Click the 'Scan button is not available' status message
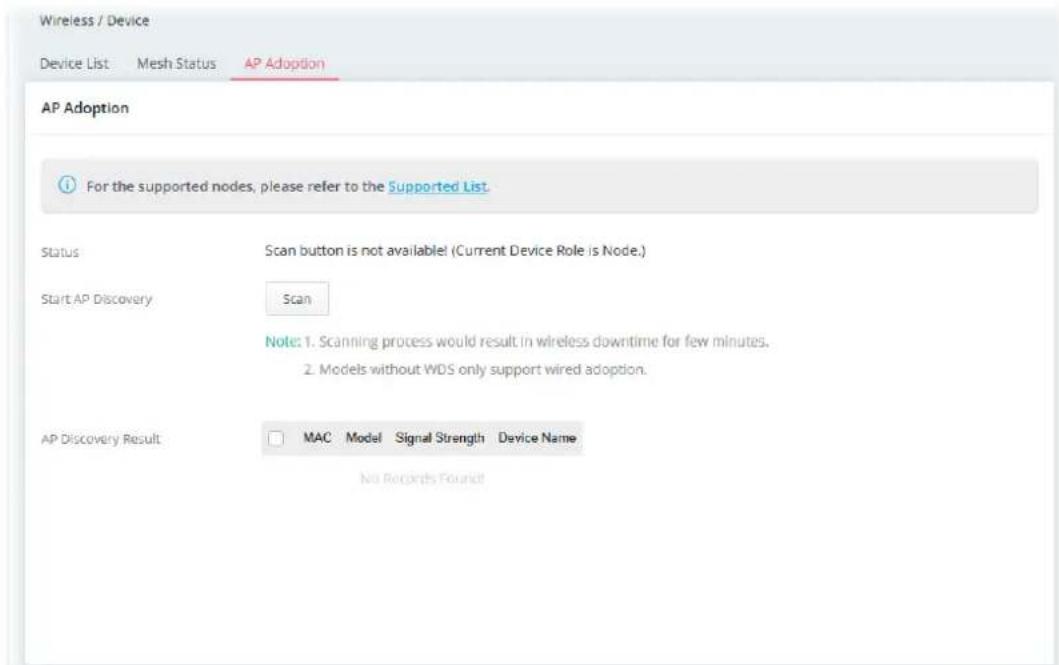This screenshot has height=665, width=1059. pos(455,250)
